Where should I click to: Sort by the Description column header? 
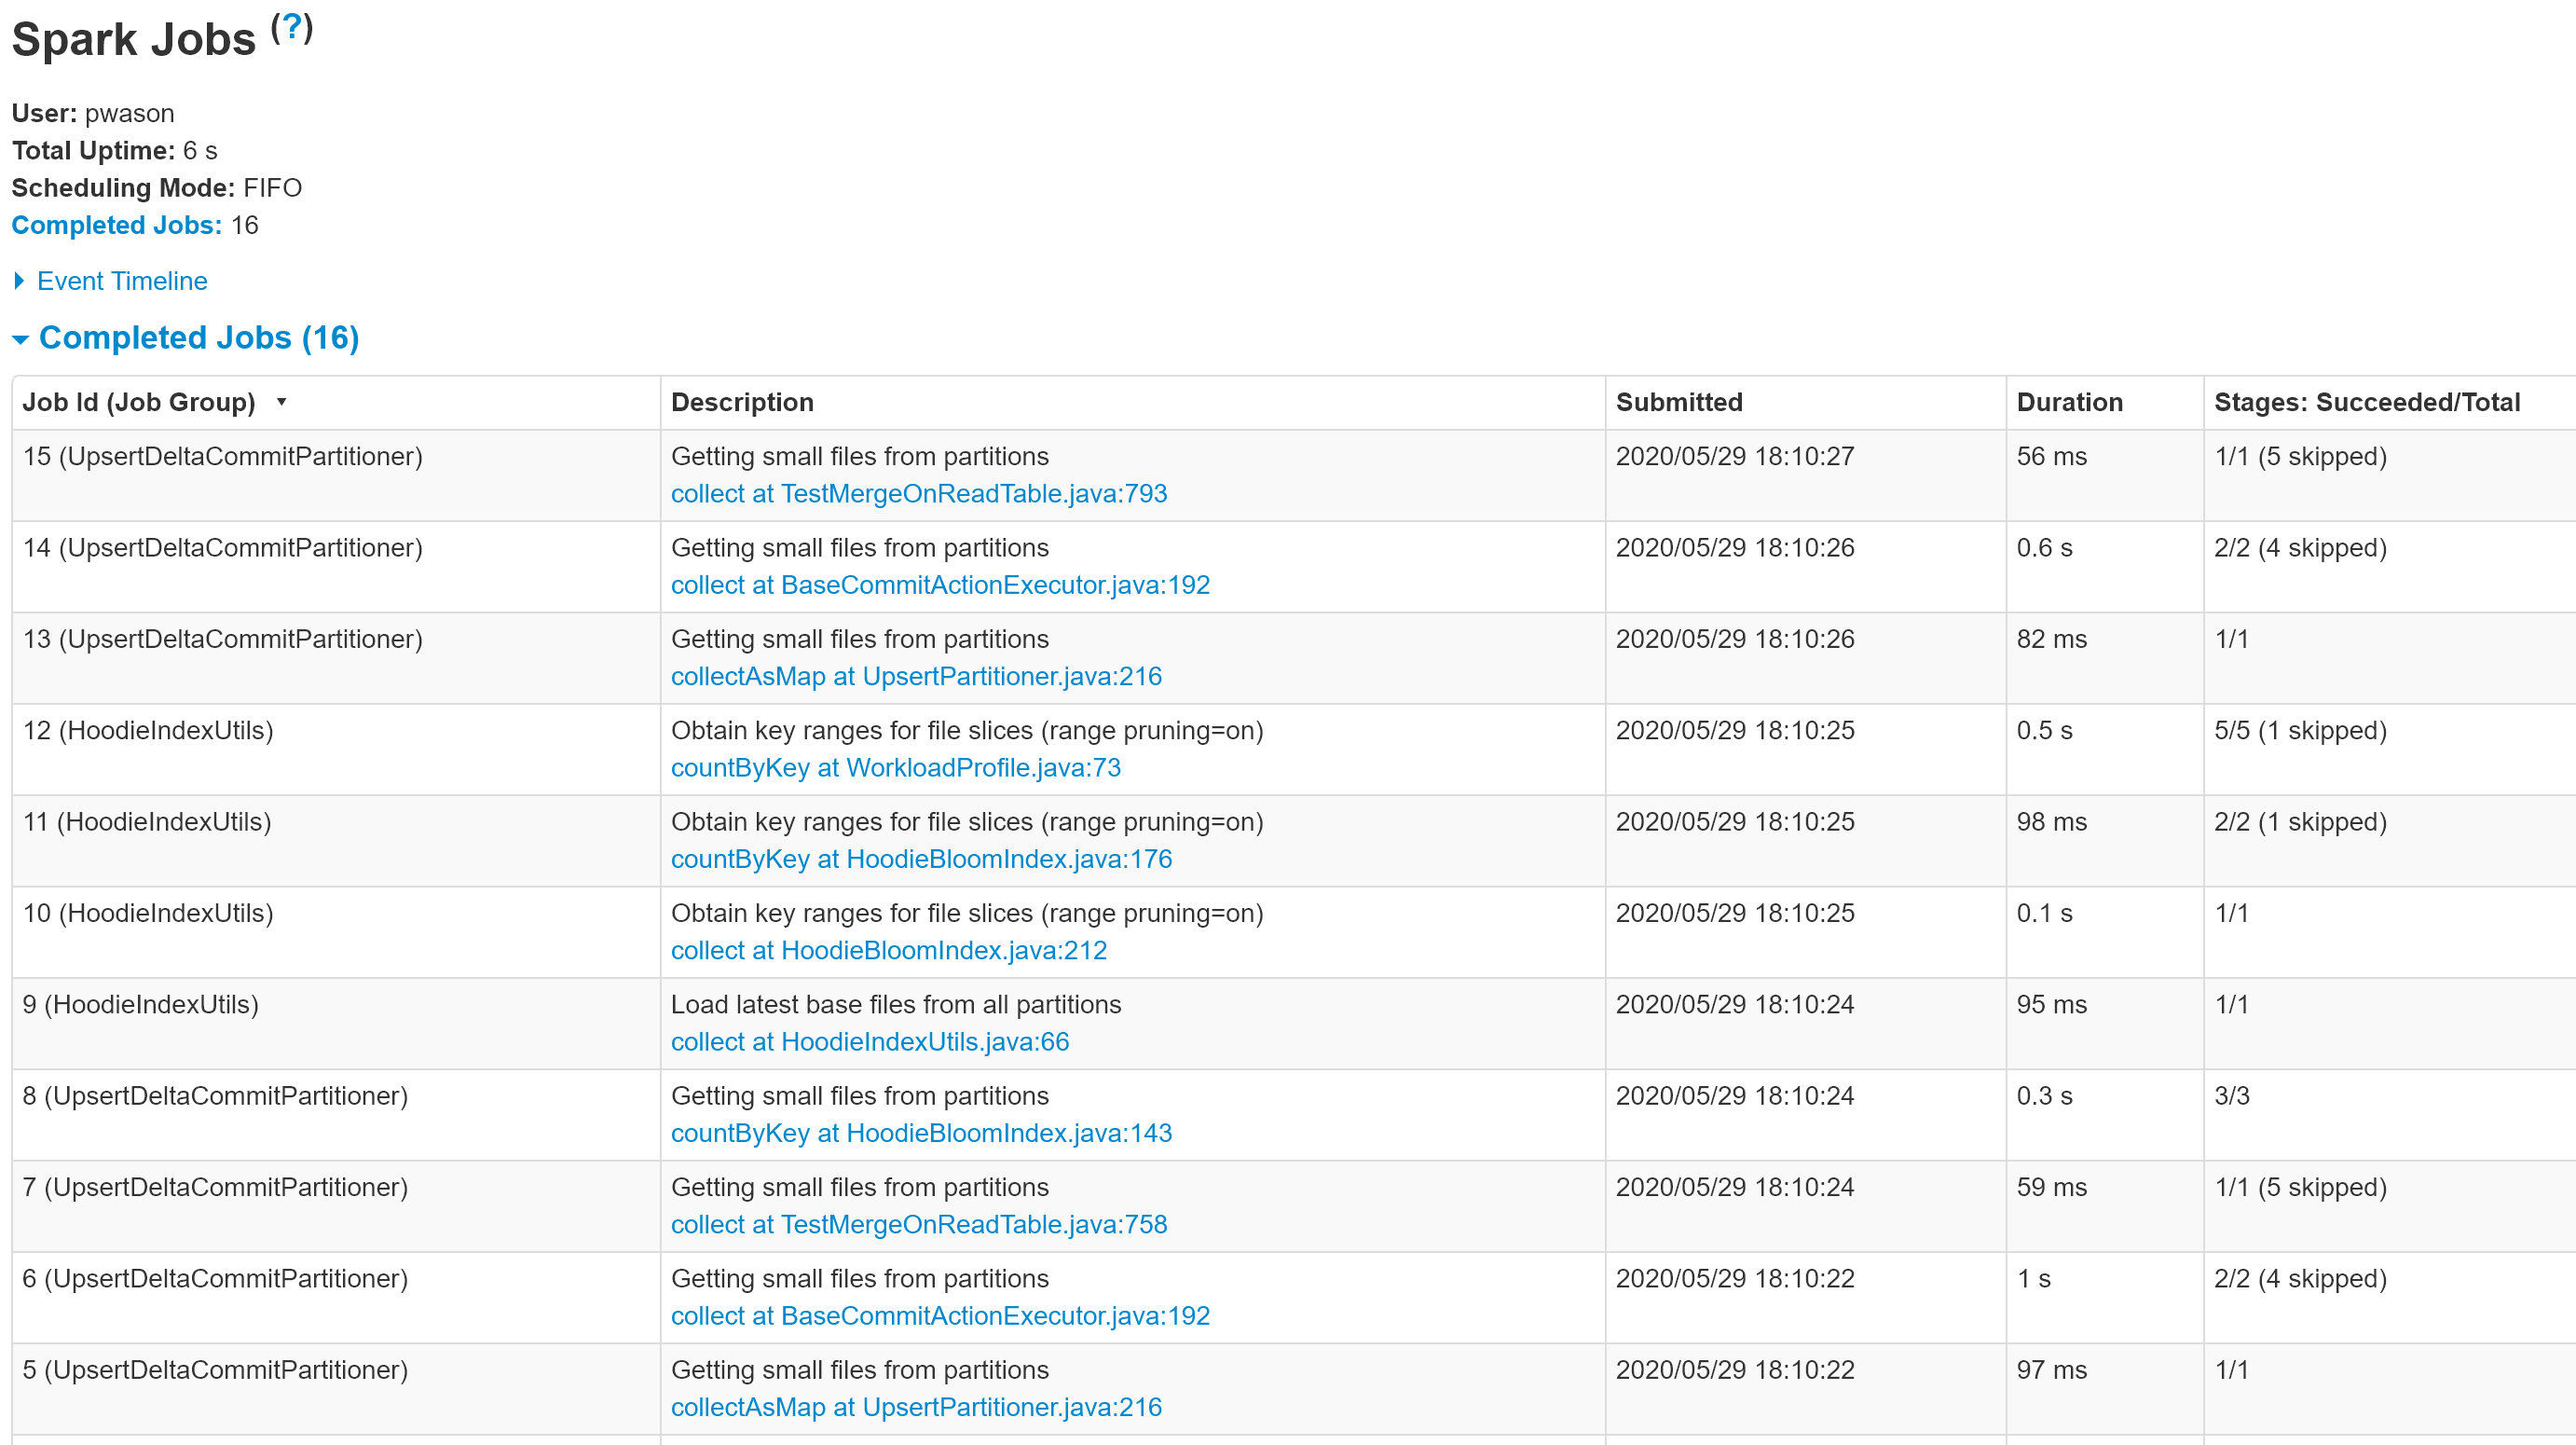pos(742,402)
